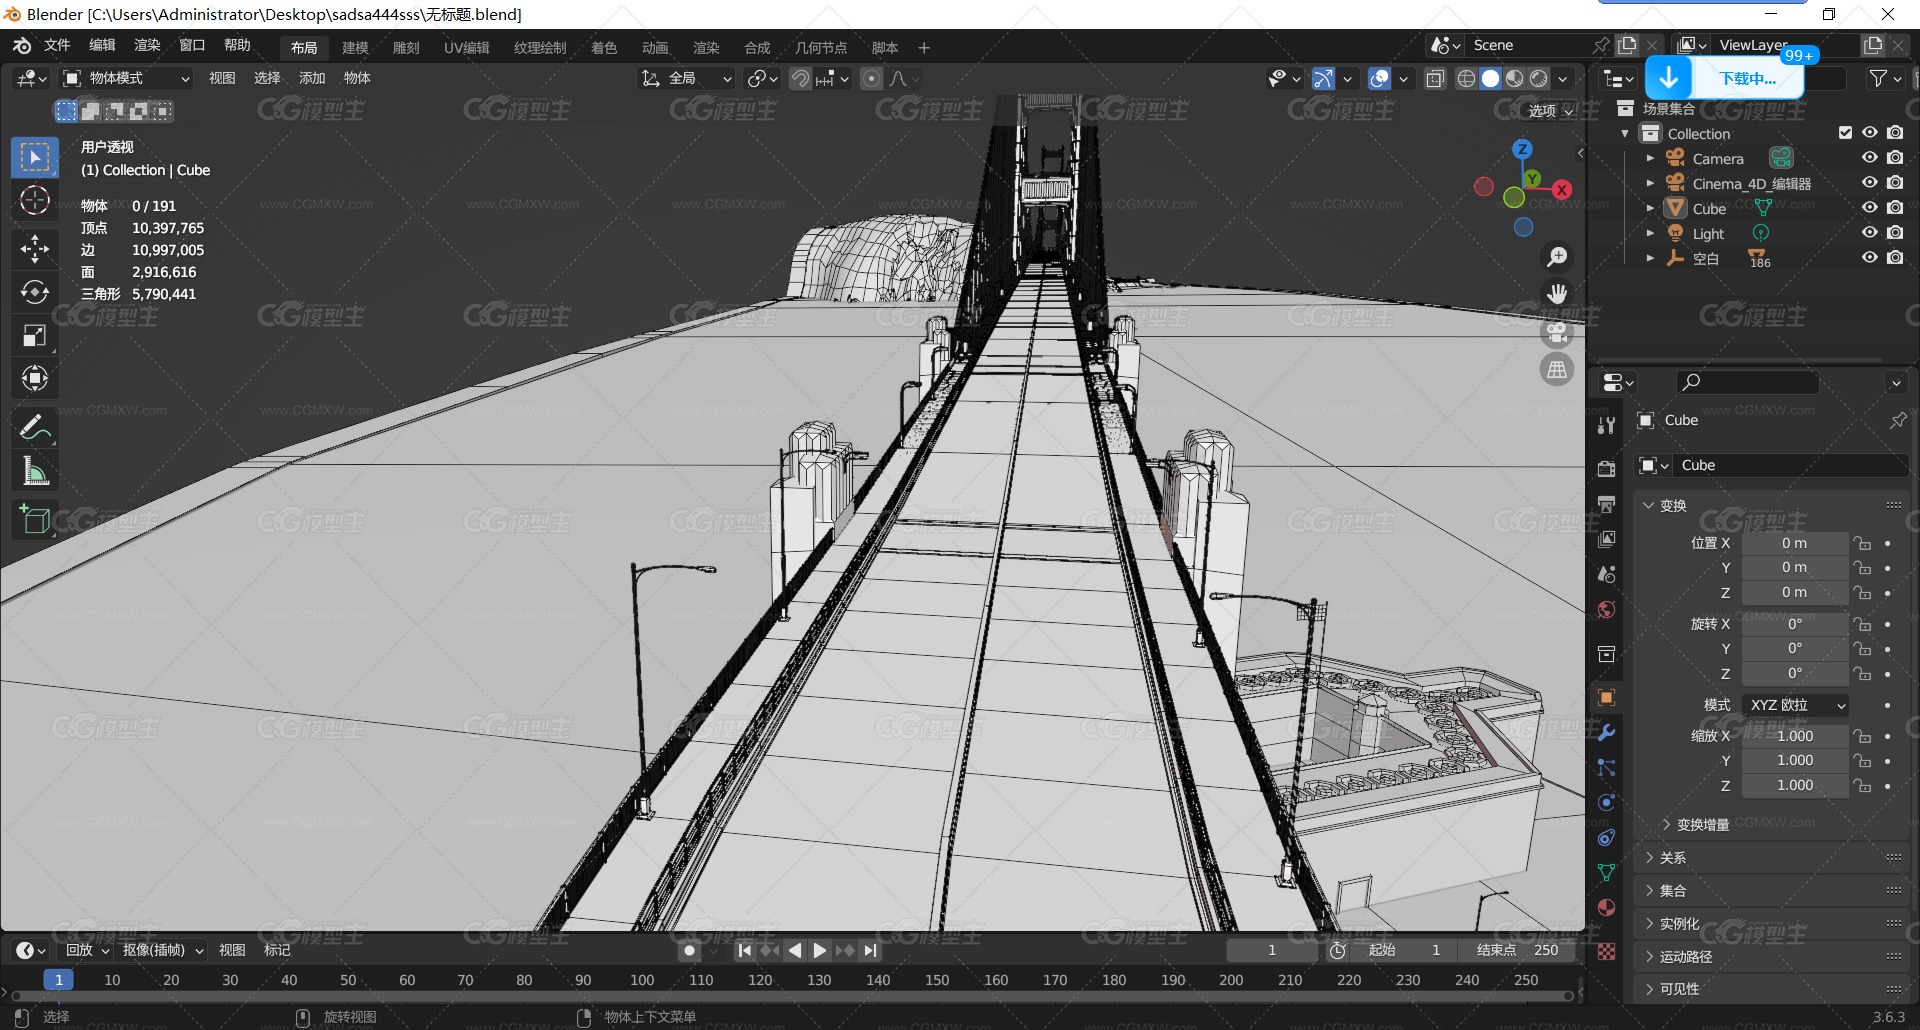This screenshot has width=1920, height=1030.
Task: Click the pan view hand icon
Action: pyautogui.click(x=1557, y=294)
